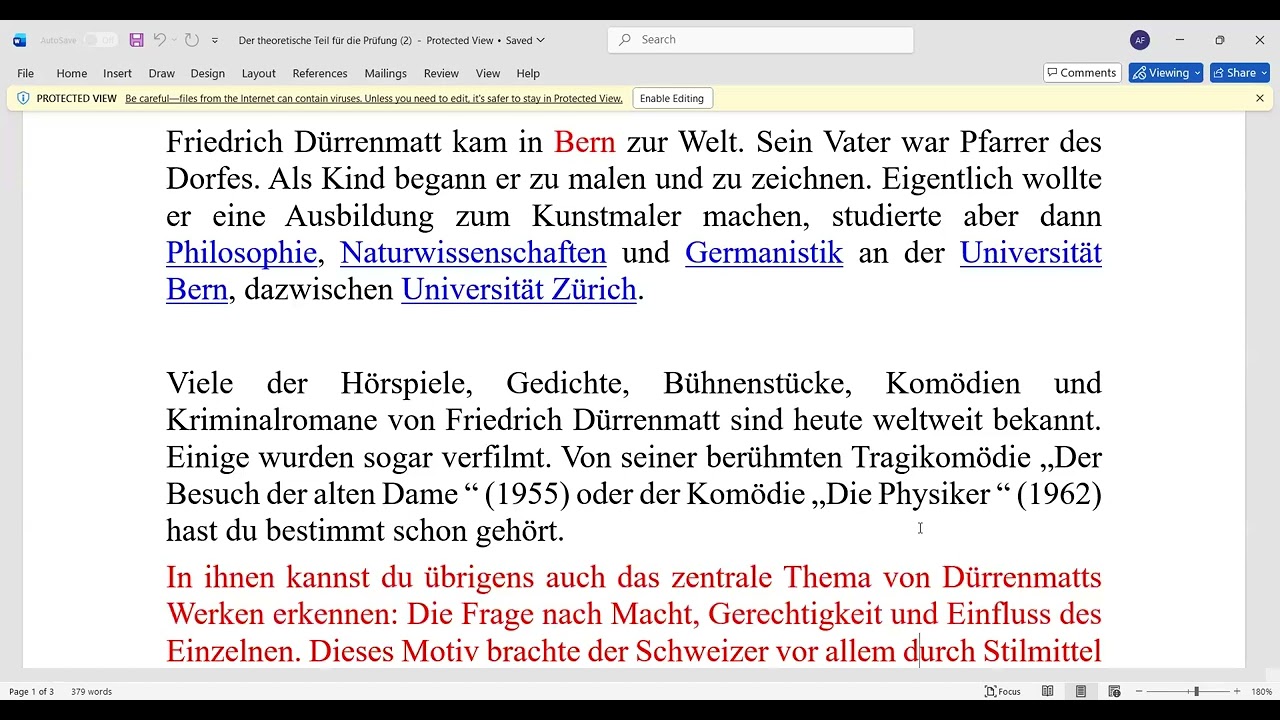This screenshot has height=720, width=1280.
Task: Go to the Design tab
Action: pyautogui.click(x=208, y=73)
